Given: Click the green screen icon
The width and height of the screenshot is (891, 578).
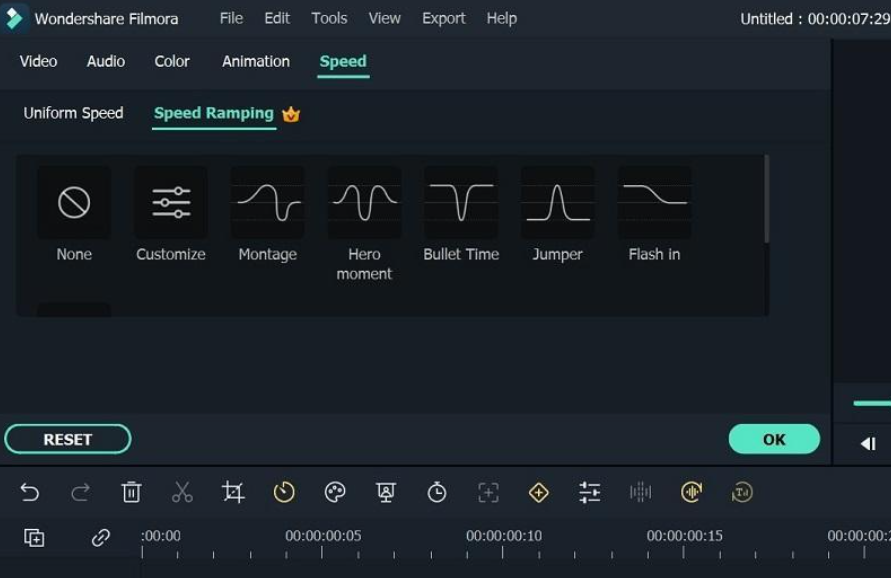Looking at the screenshot, I should pyautogui.click(x=386, y=492).
